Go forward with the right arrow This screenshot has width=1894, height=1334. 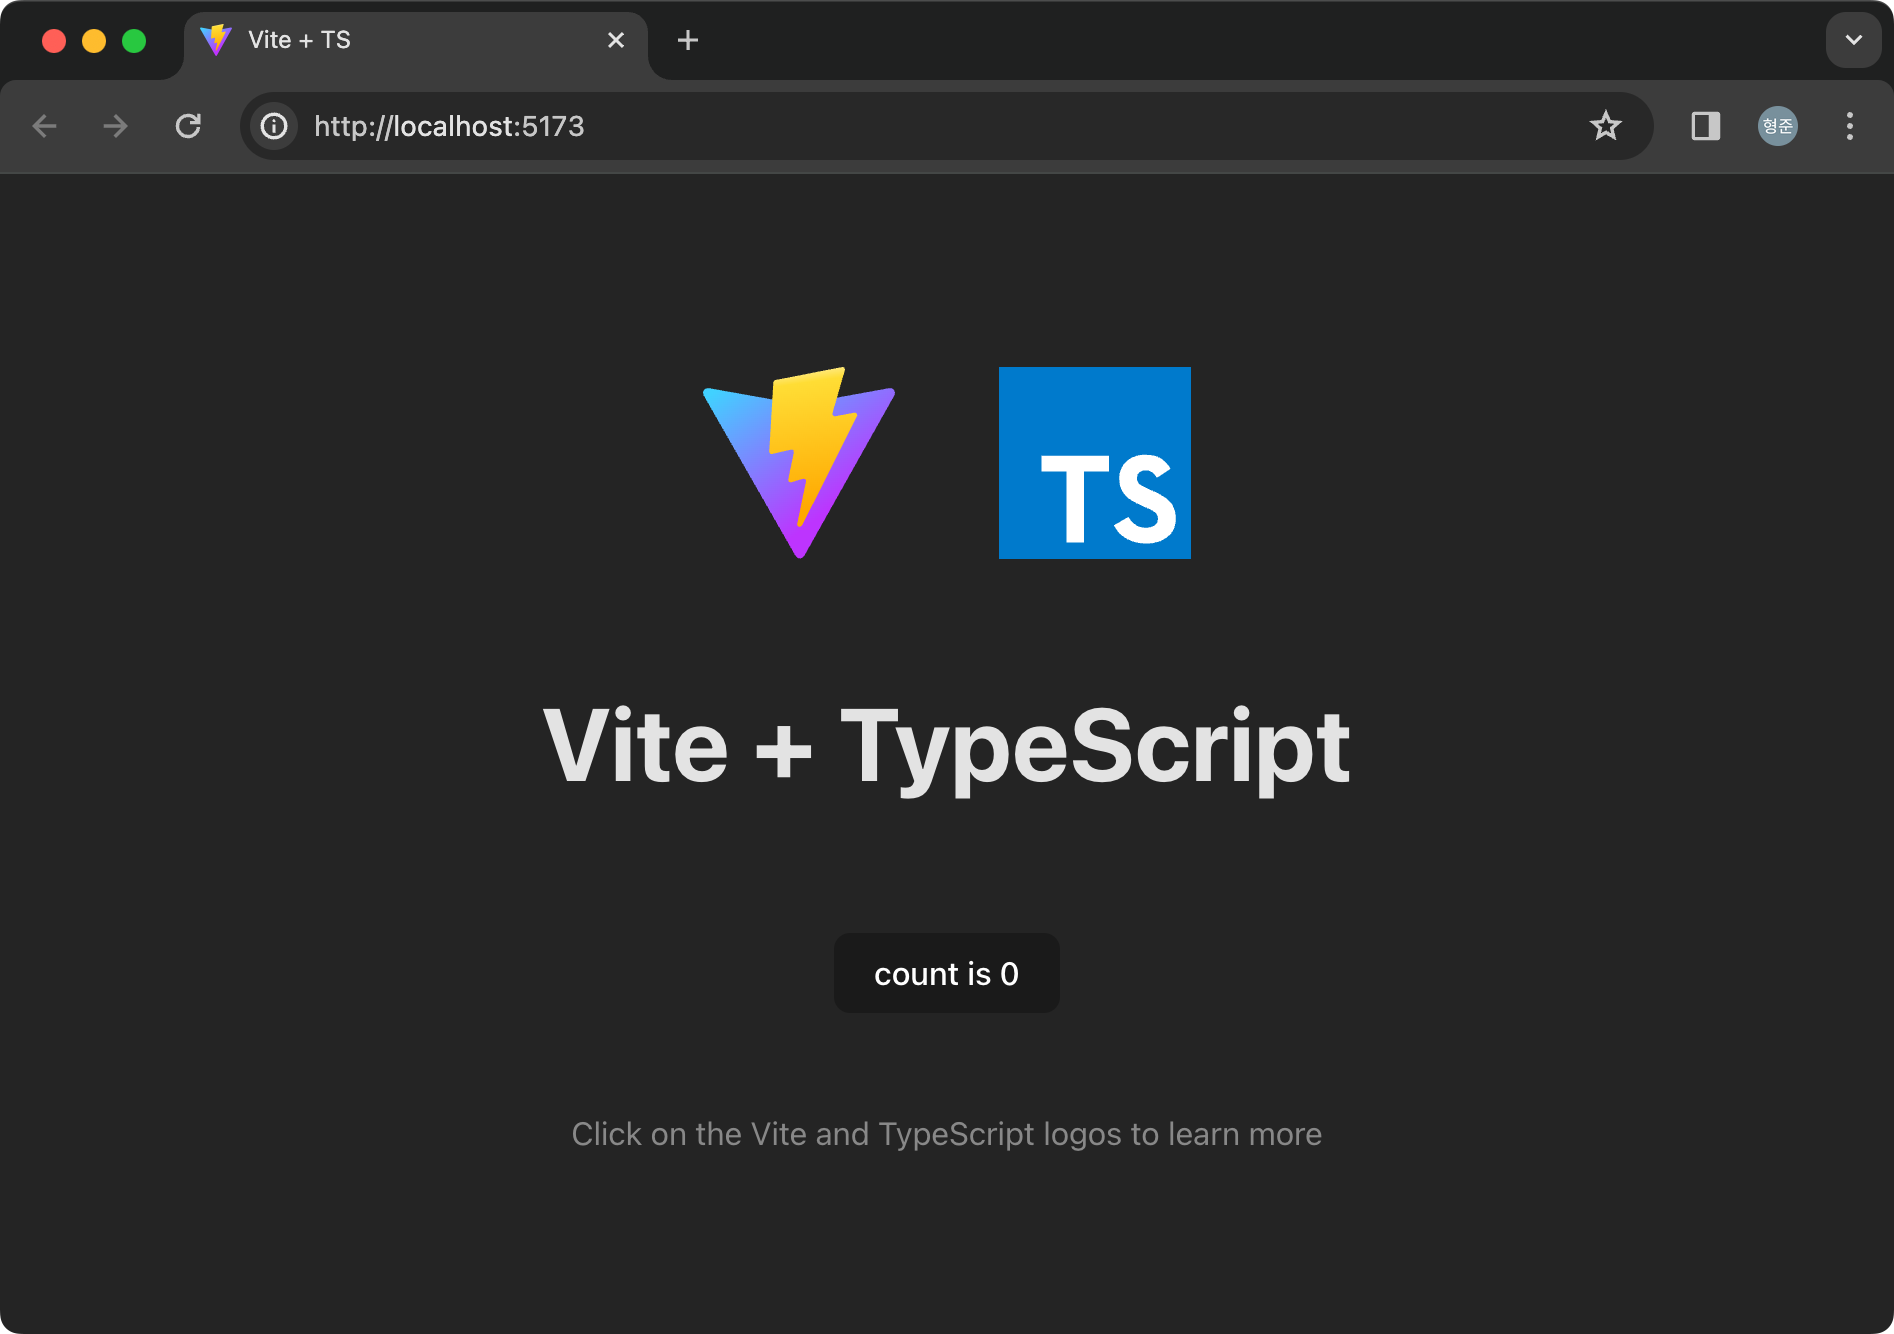coord(116,126)
